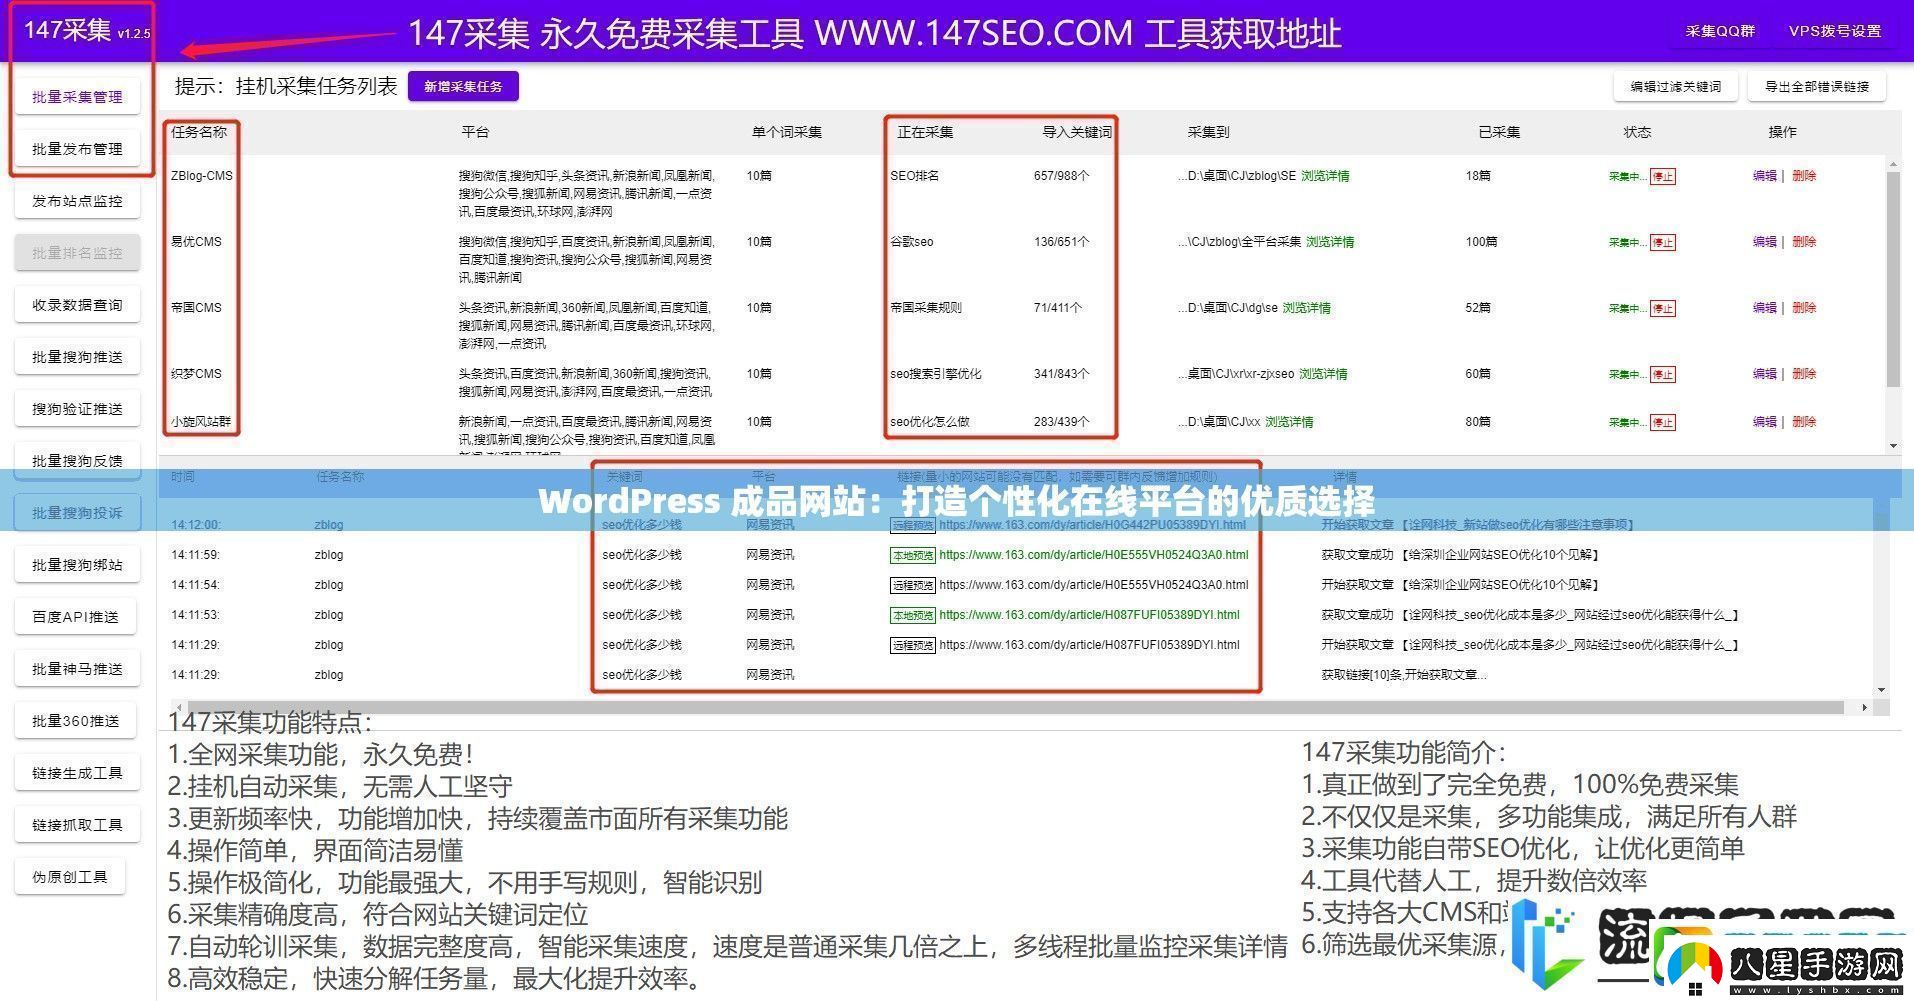Viewport: 1914px width, 1001px height.
Task: Click the 新增采集任务 button
Action: click(x=463, y=86)
